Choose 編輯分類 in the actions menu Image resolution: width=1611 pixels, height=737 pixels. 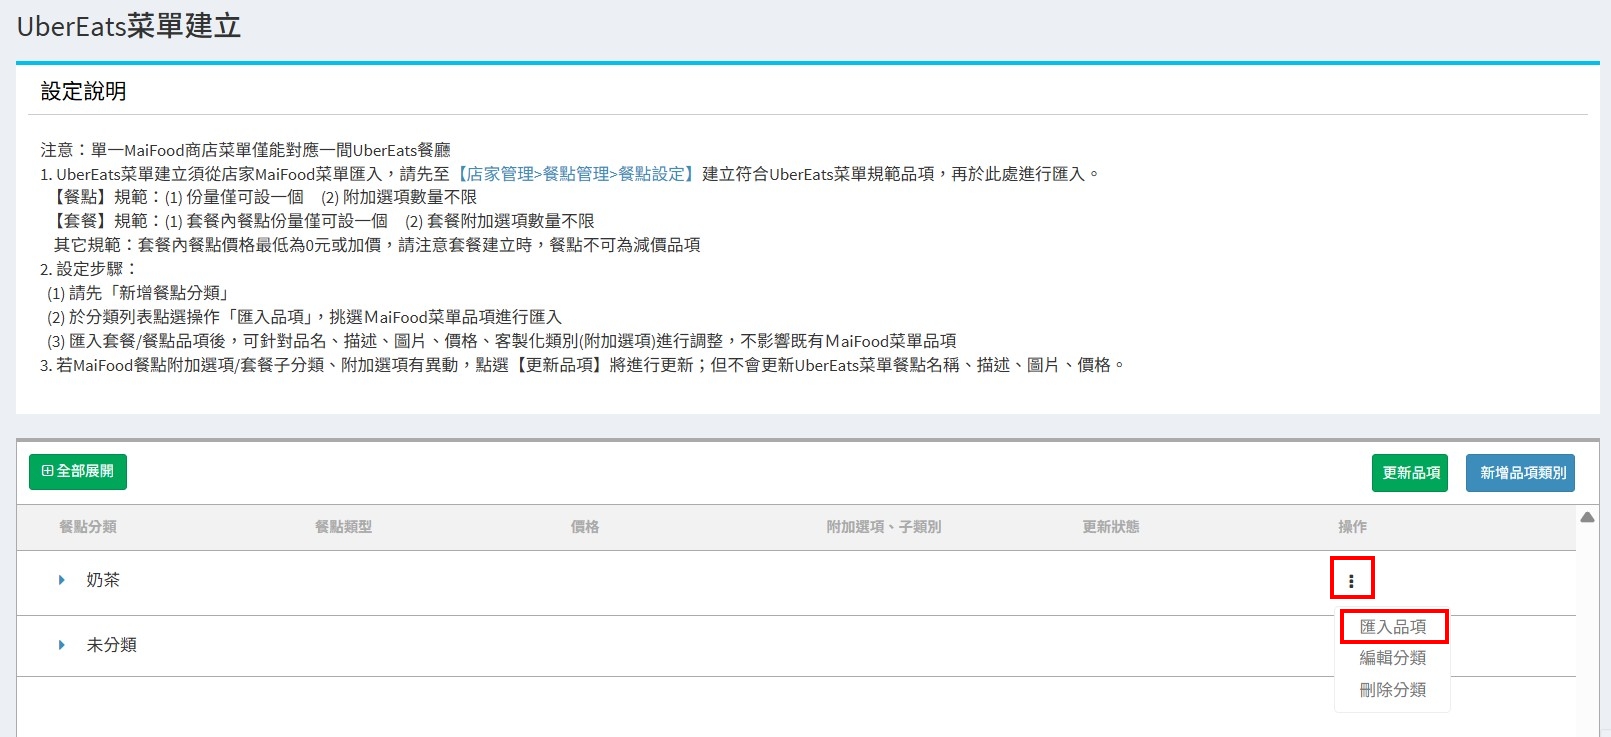pyautogui.click(x=1392, y=658)
